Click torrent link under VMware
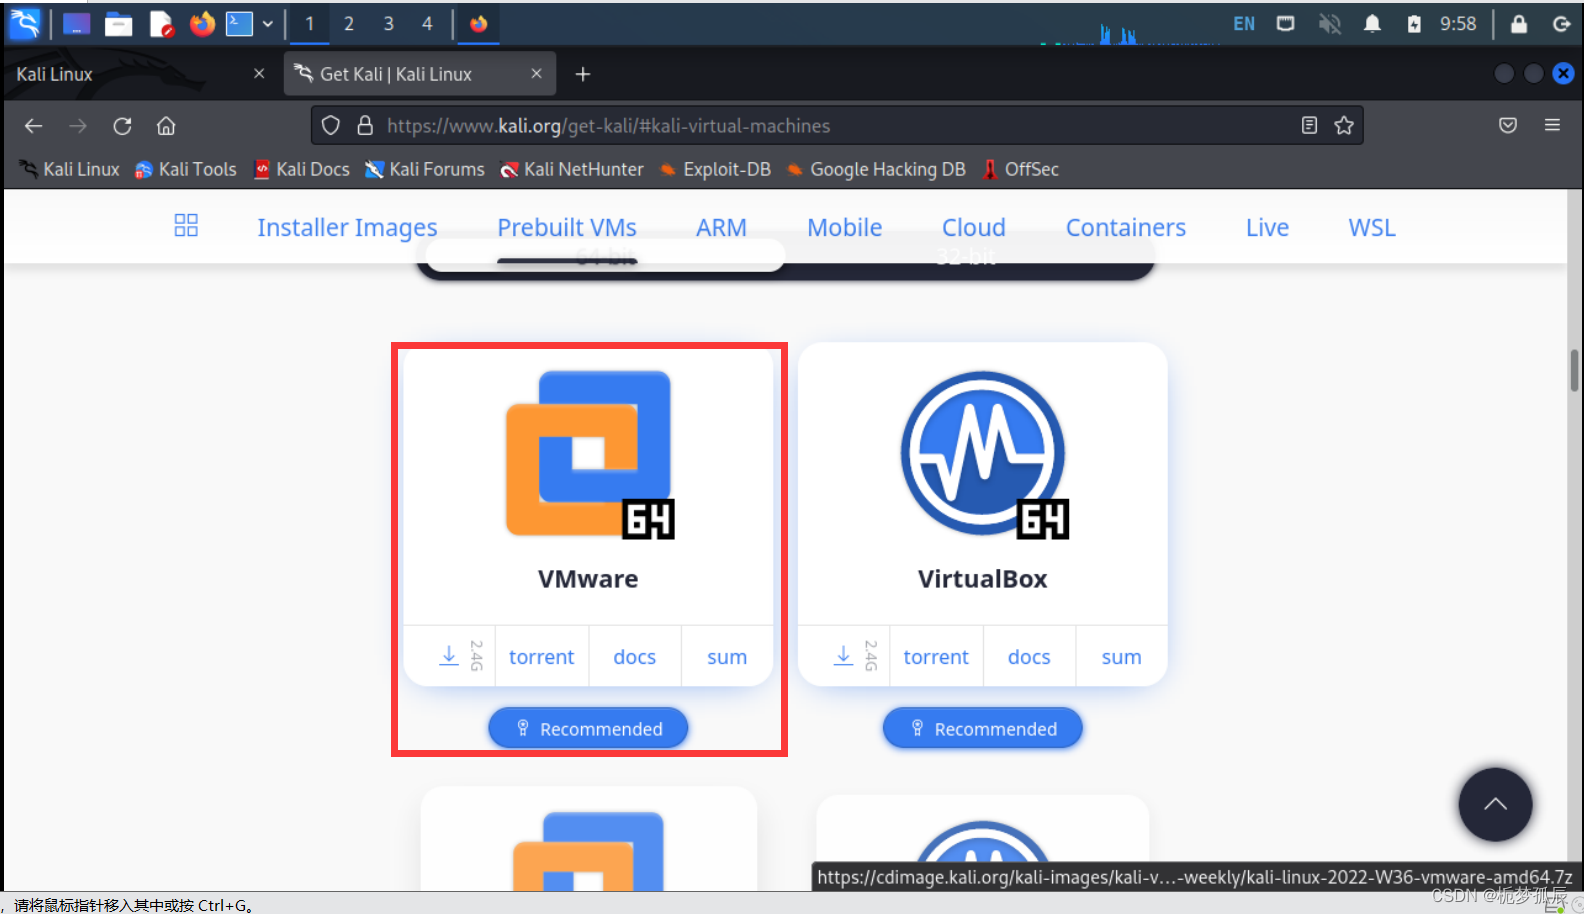The image size is (1584, 914). click(x=542, y=657)
